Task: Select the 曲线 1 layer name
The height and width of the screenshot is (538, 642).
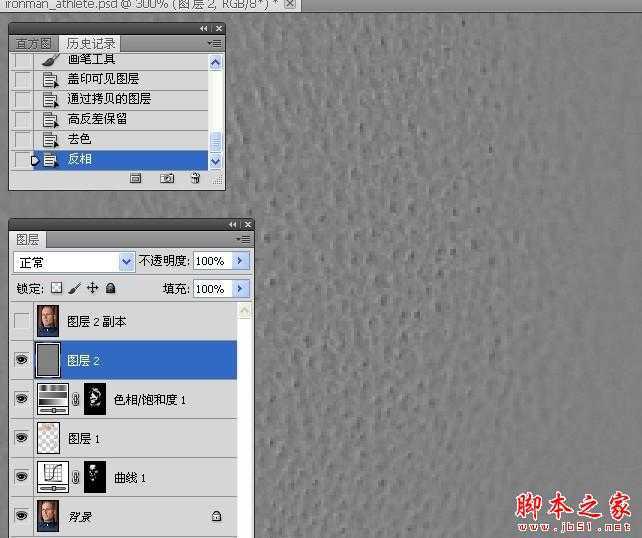Action: coord(130,477)
